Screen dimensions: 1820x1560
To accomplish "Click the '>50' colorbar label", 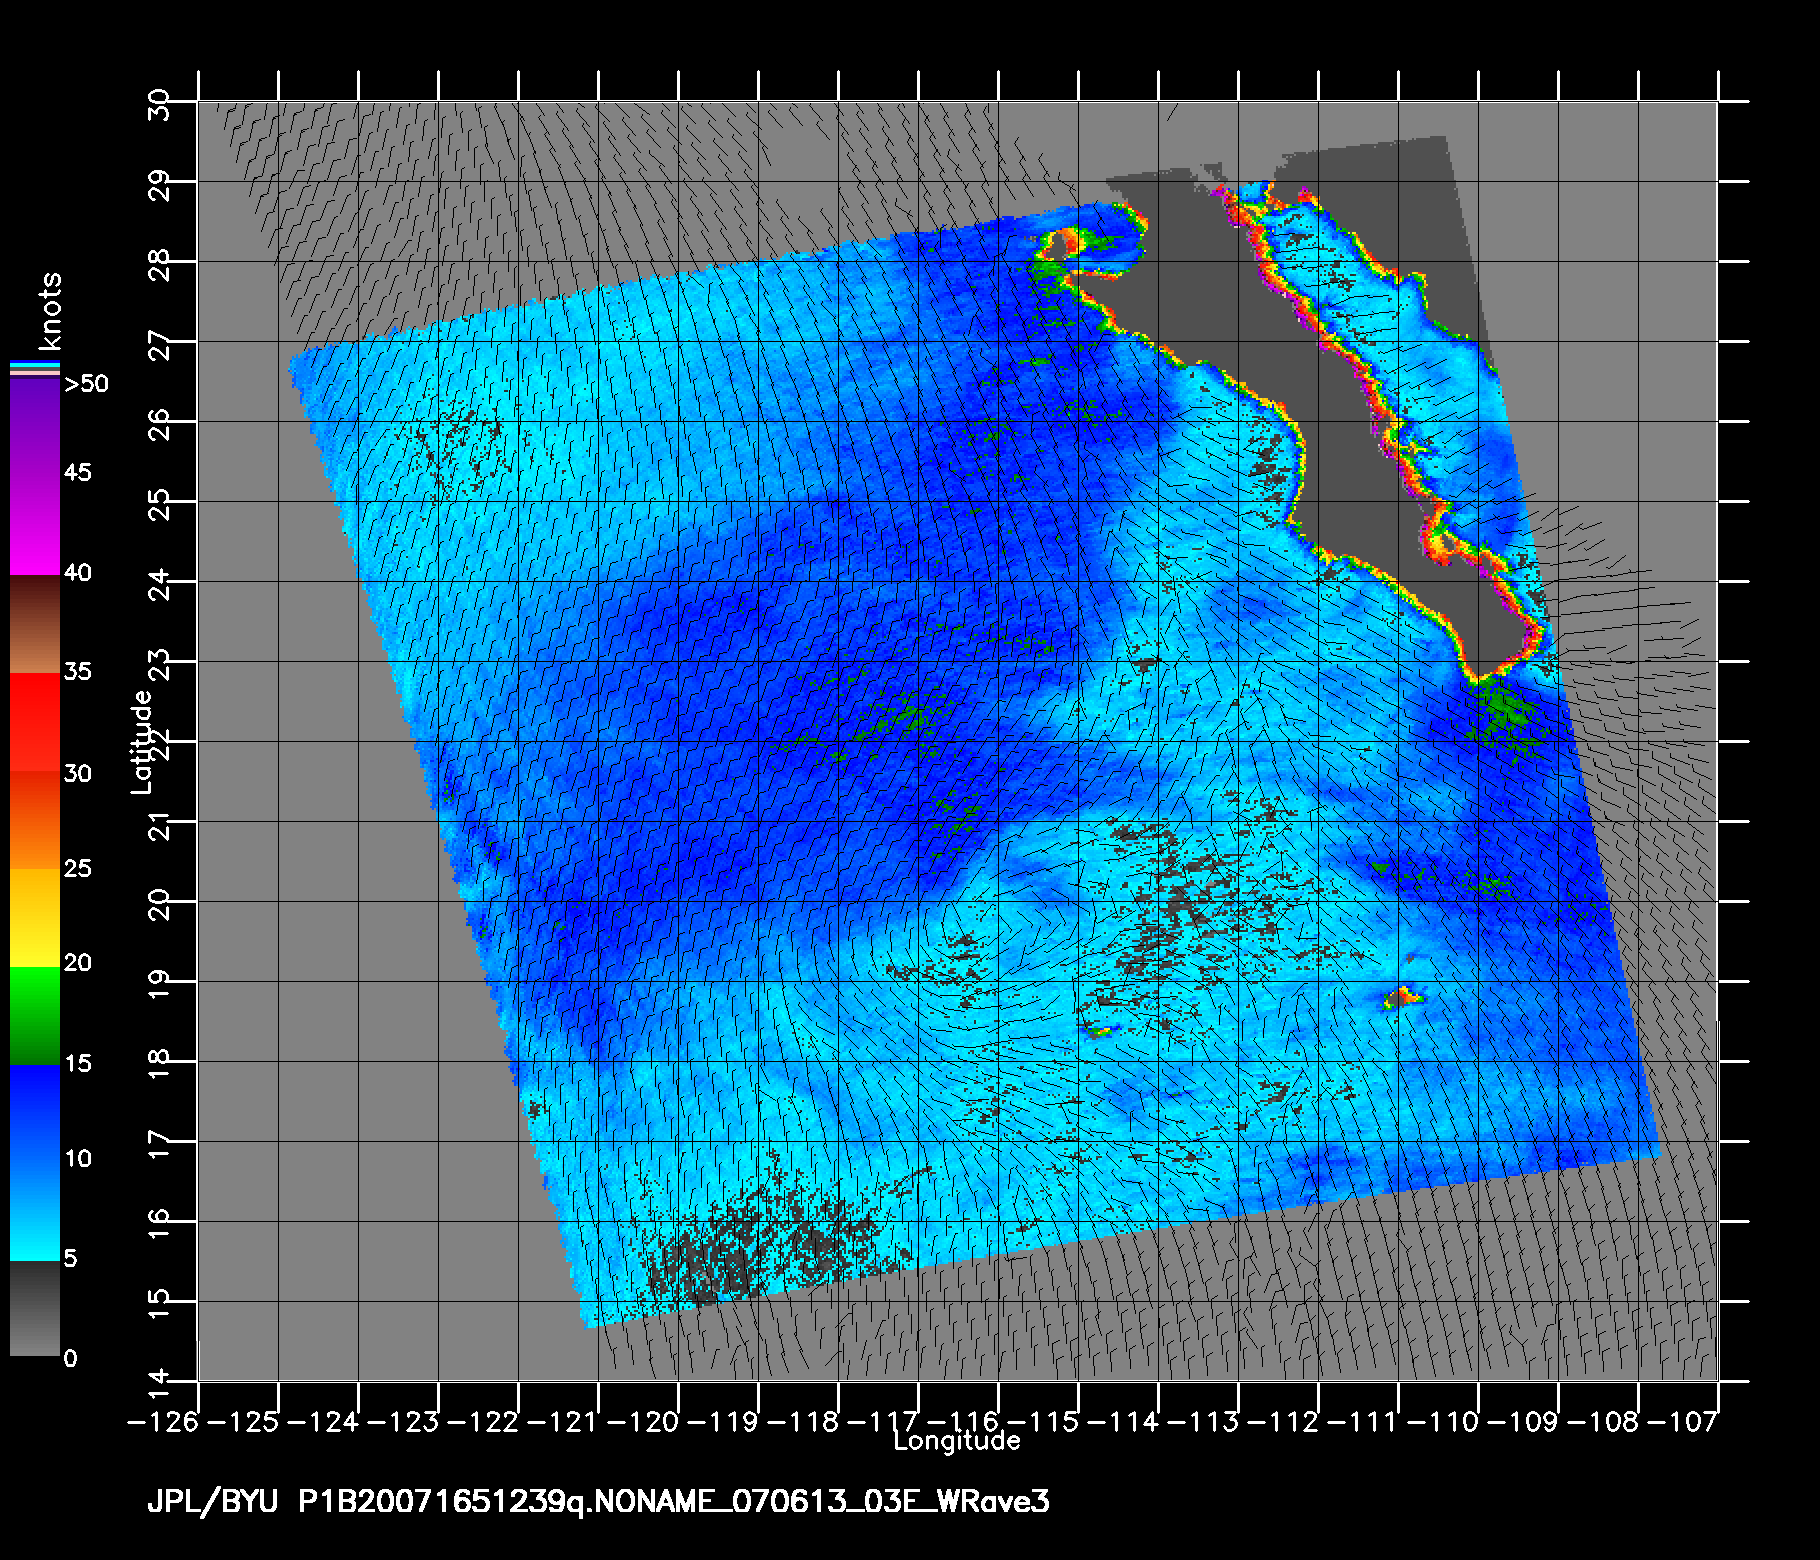I will [x=86, y=384].
